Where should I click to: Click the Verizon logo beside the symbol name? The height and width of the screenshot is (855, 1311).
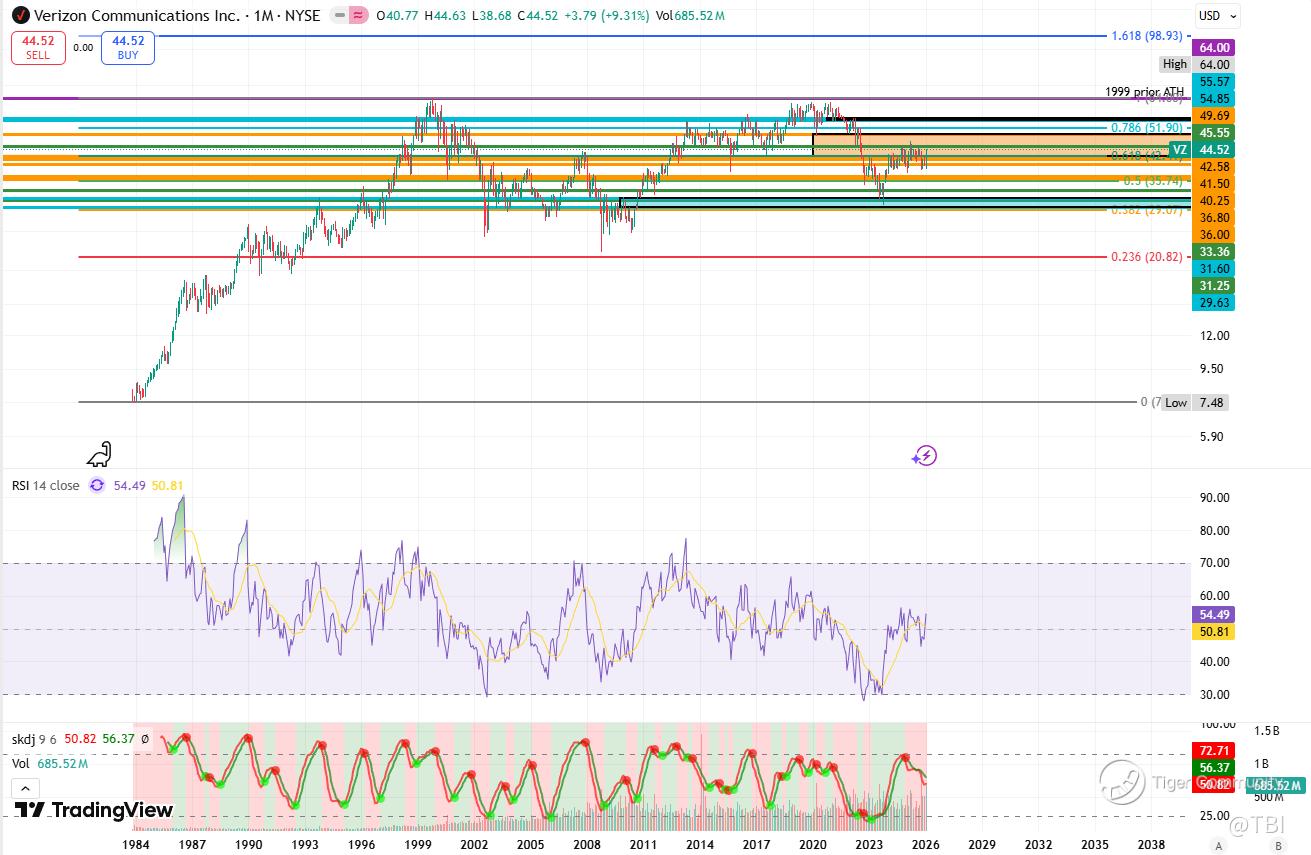(20, 16)
